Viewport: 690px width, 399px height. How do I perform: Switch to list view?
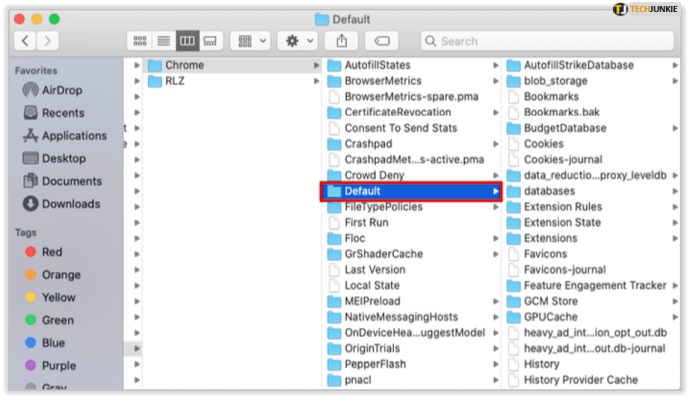tap(164, 41)
